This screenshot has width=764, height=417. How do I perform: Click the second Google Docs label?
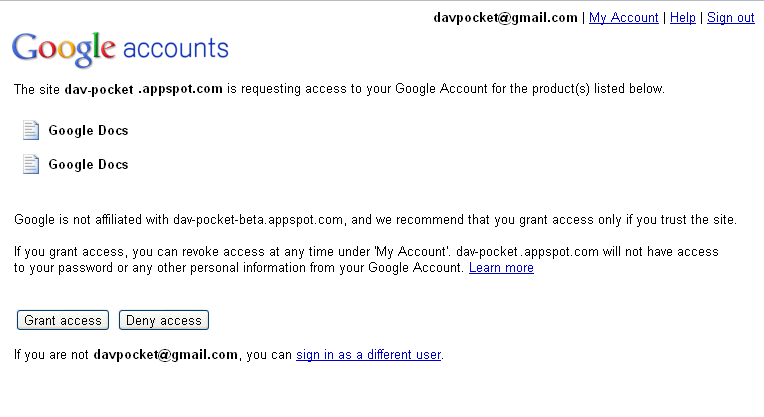[88, 164]
